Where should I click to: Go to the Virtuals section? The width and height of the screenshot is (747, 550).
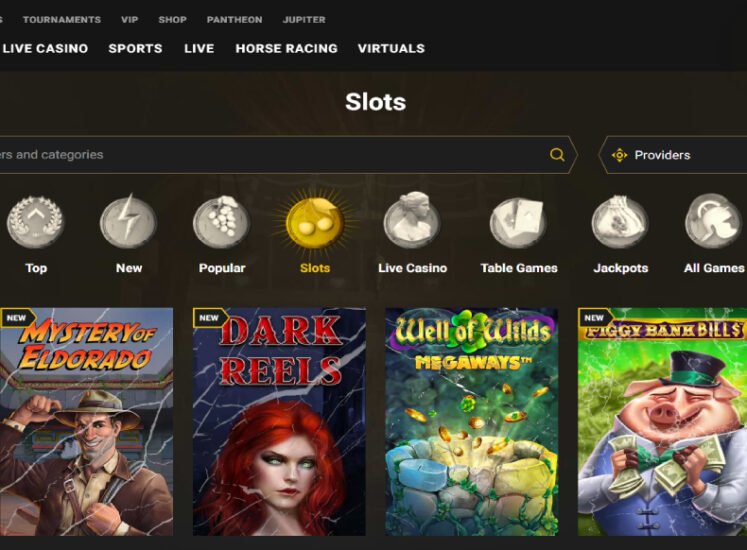[391, 48]
